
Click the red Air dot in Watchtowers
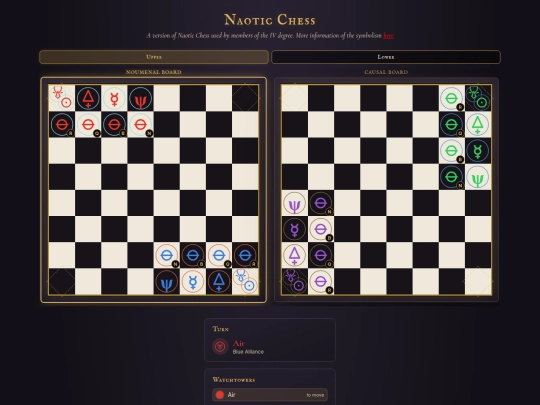(x=220, y=395)
